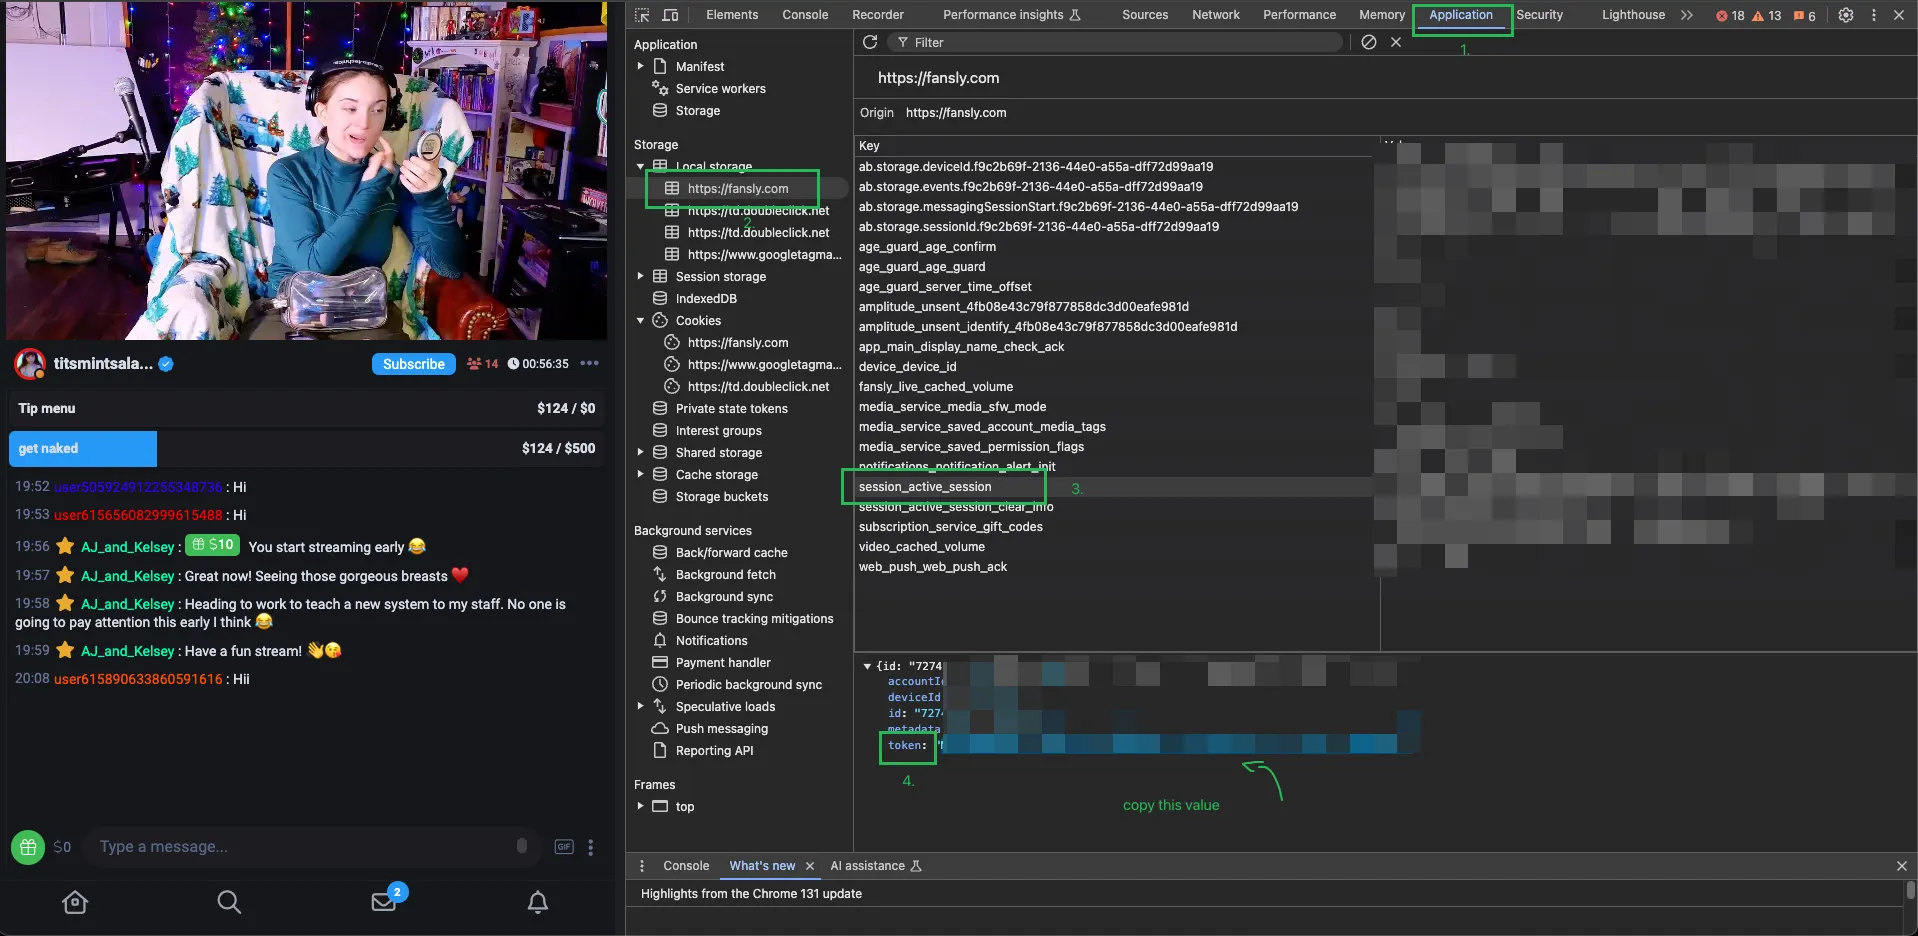Expand the top frame item
This screenshot has height=936, width=1918.
pos(640,806)
